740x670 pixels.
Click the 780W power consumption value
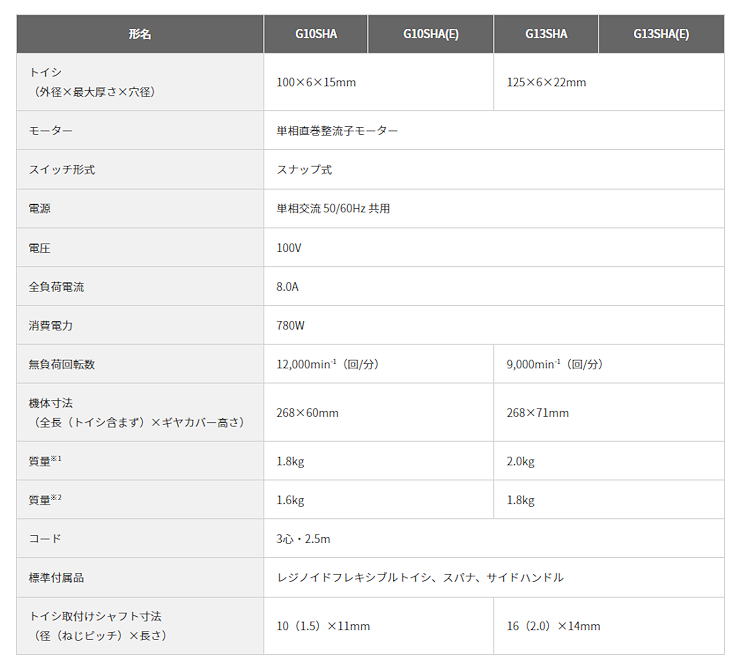pos(291,326)
